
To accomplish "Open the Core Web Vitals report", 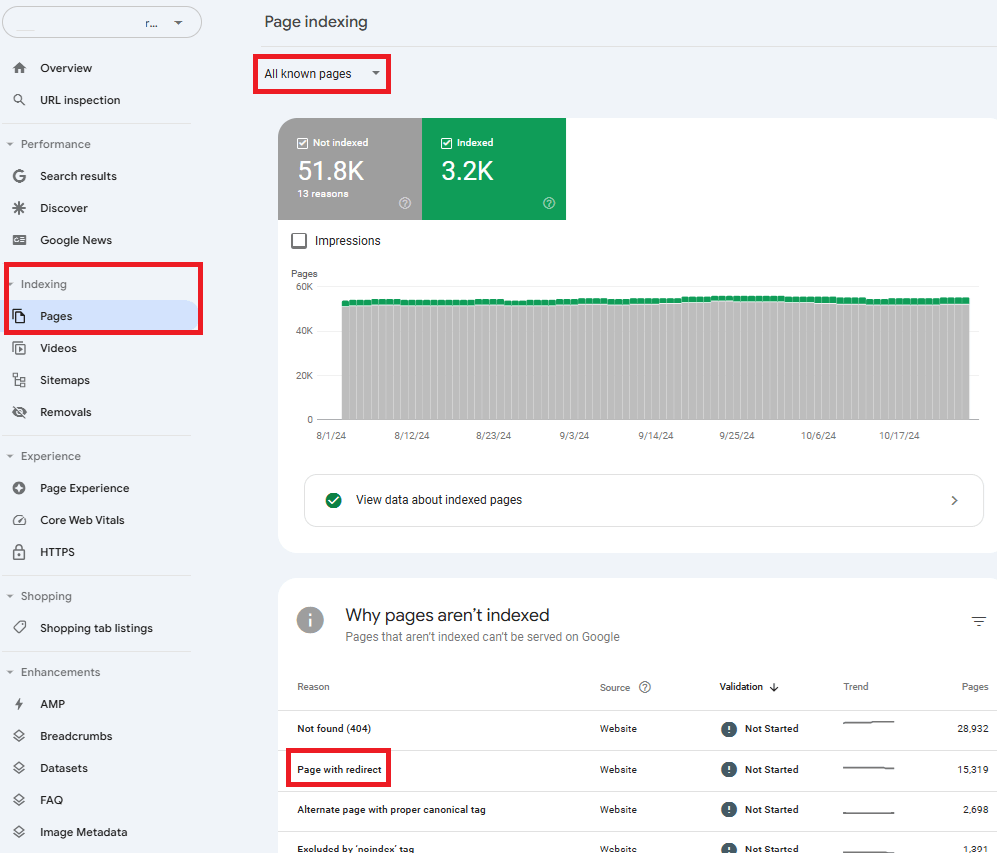I will (x=82, y=520).
